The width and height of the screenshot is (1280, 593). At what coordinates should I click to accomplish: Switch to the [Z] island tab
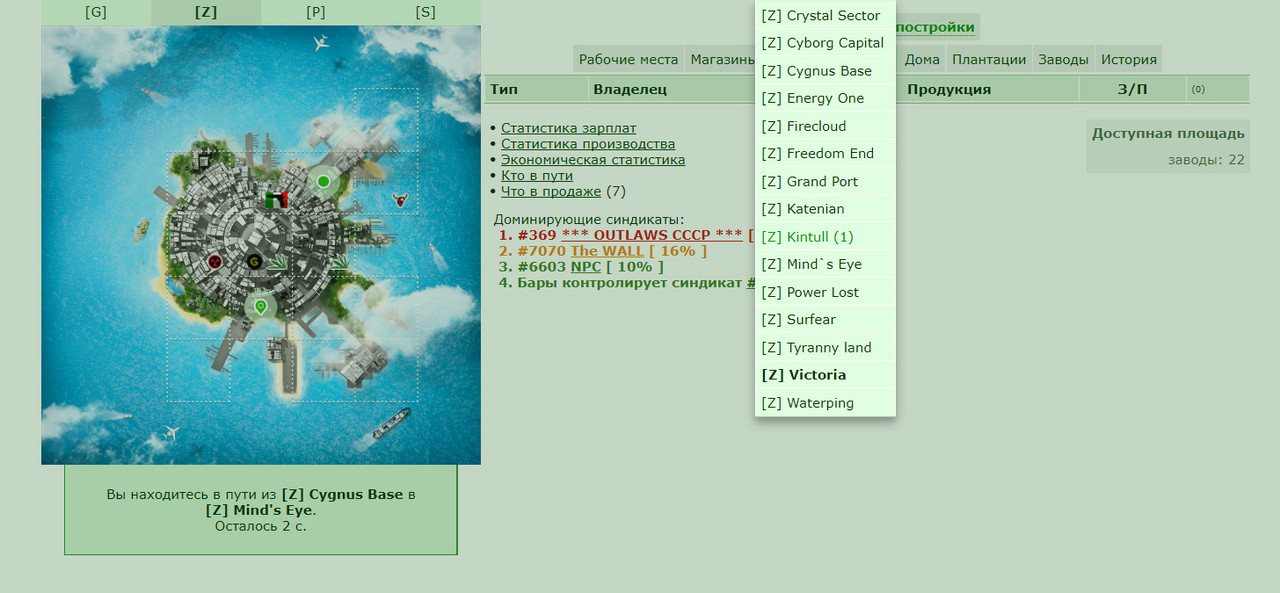pos(206,12)
